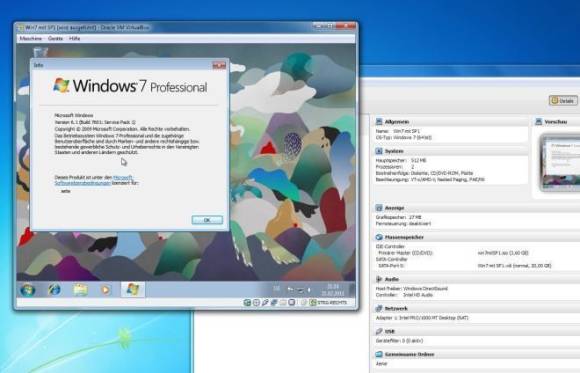Viewport: 580px width, 373px height.
Task: Open Windows Explorer folder icon on guest taskbar
Action: coord(80,290)
